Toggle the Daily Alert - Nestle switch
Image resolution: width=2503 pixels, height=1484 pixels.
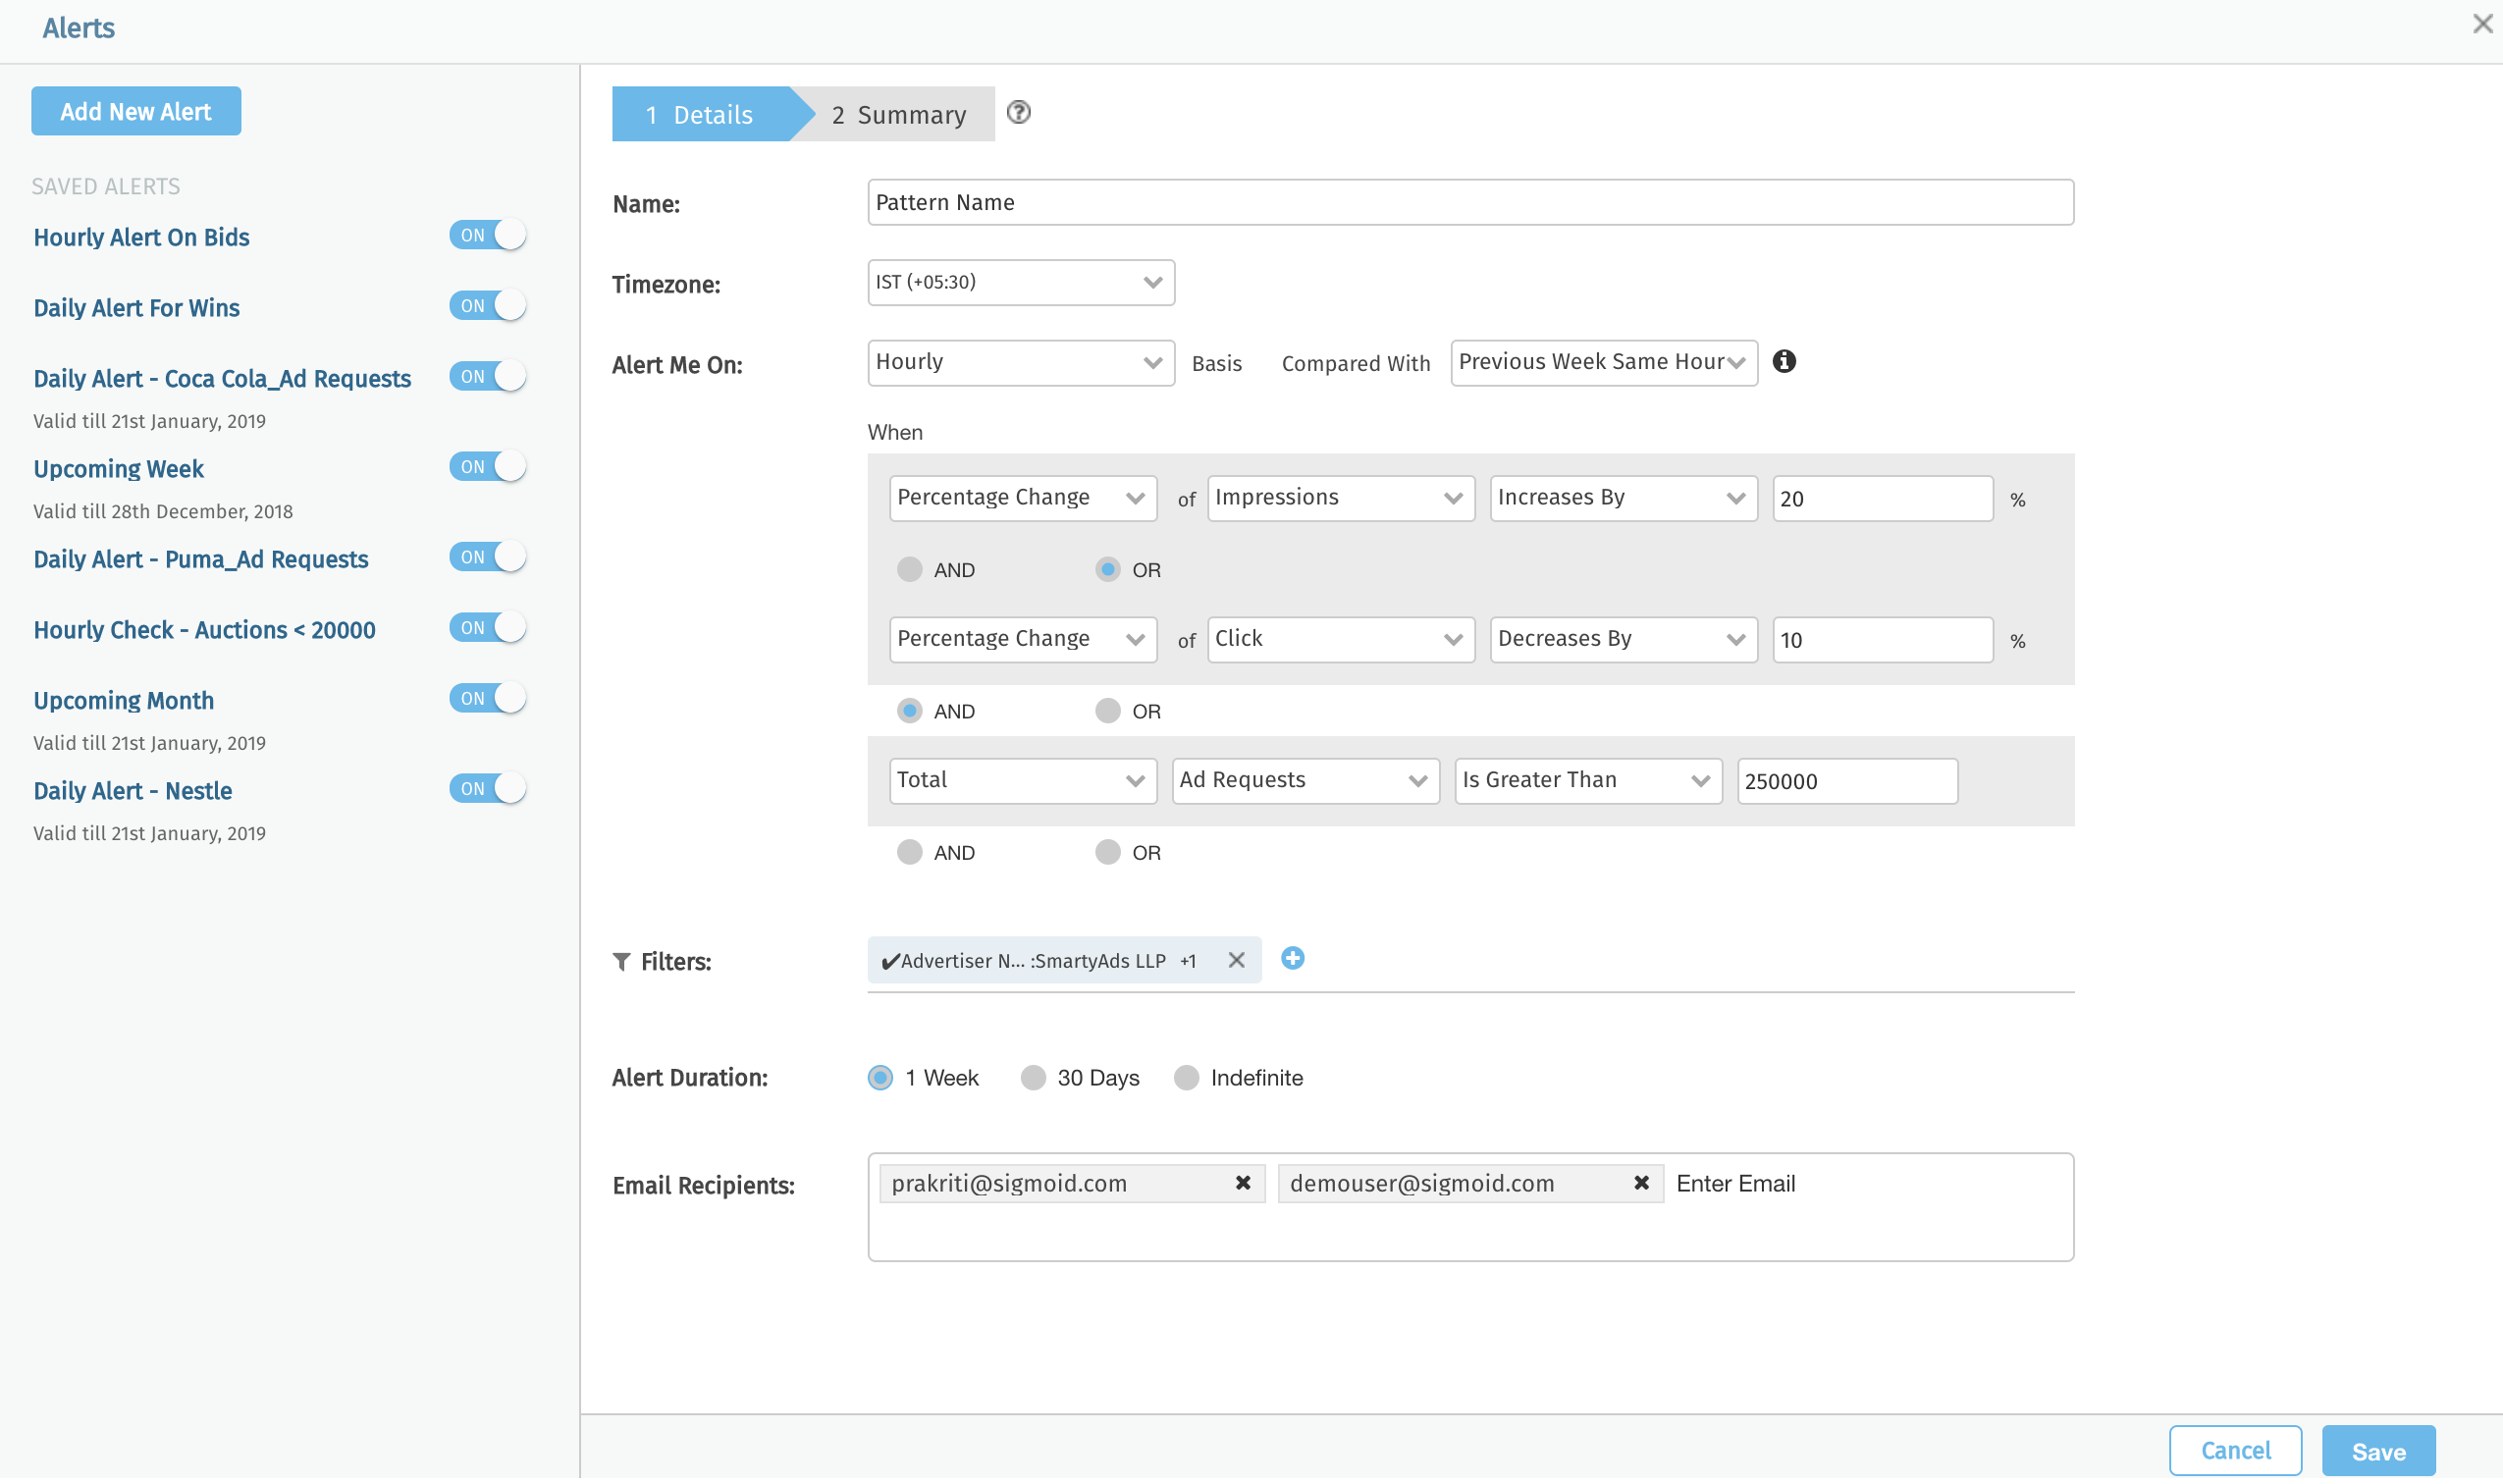[487, 789]
